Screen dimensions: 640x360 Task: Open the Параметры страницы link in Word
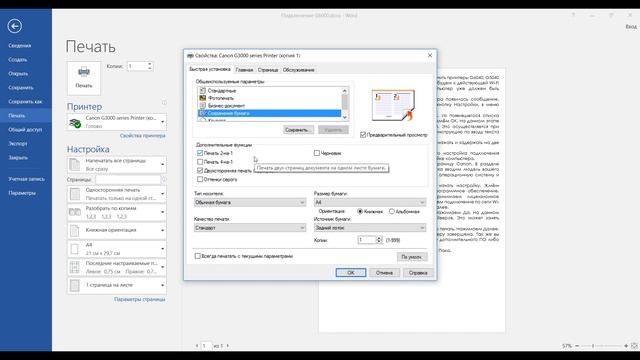(140, 299)
